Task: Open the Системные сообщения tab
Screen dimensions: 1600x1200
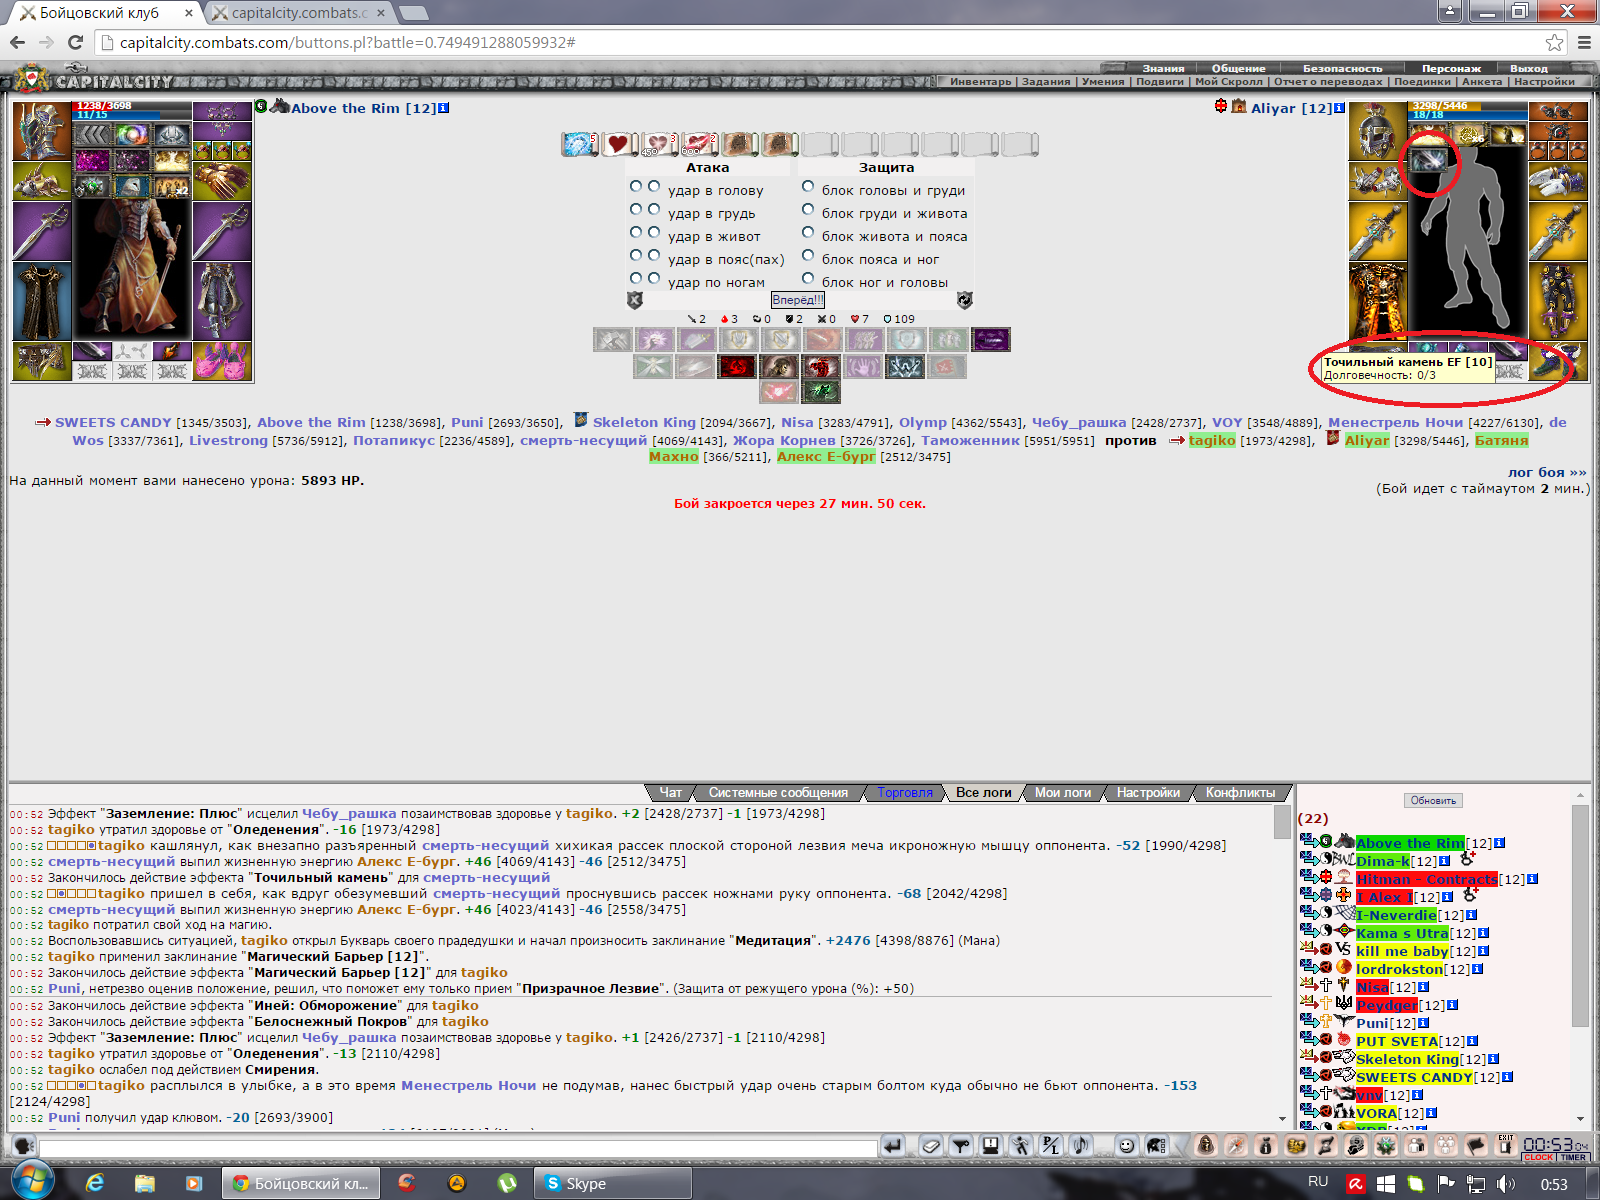Action: 778,793
